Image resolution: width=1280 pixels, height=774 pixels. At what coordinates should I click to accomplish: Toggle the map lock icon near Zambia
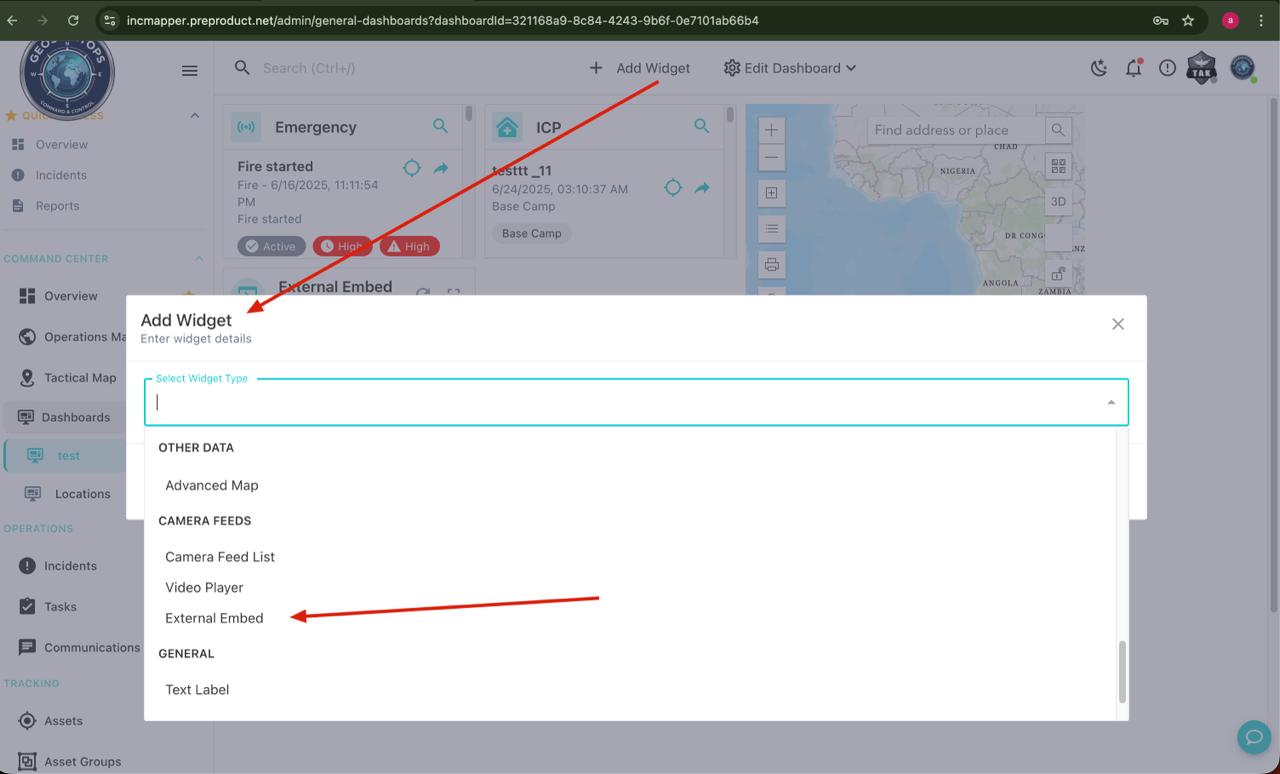[x=1057, y=271]
